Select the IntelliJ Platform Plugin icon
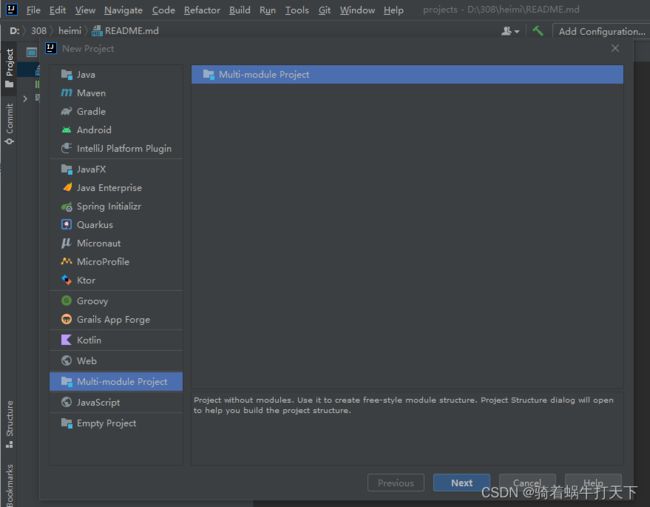 (x=66, y=148)
